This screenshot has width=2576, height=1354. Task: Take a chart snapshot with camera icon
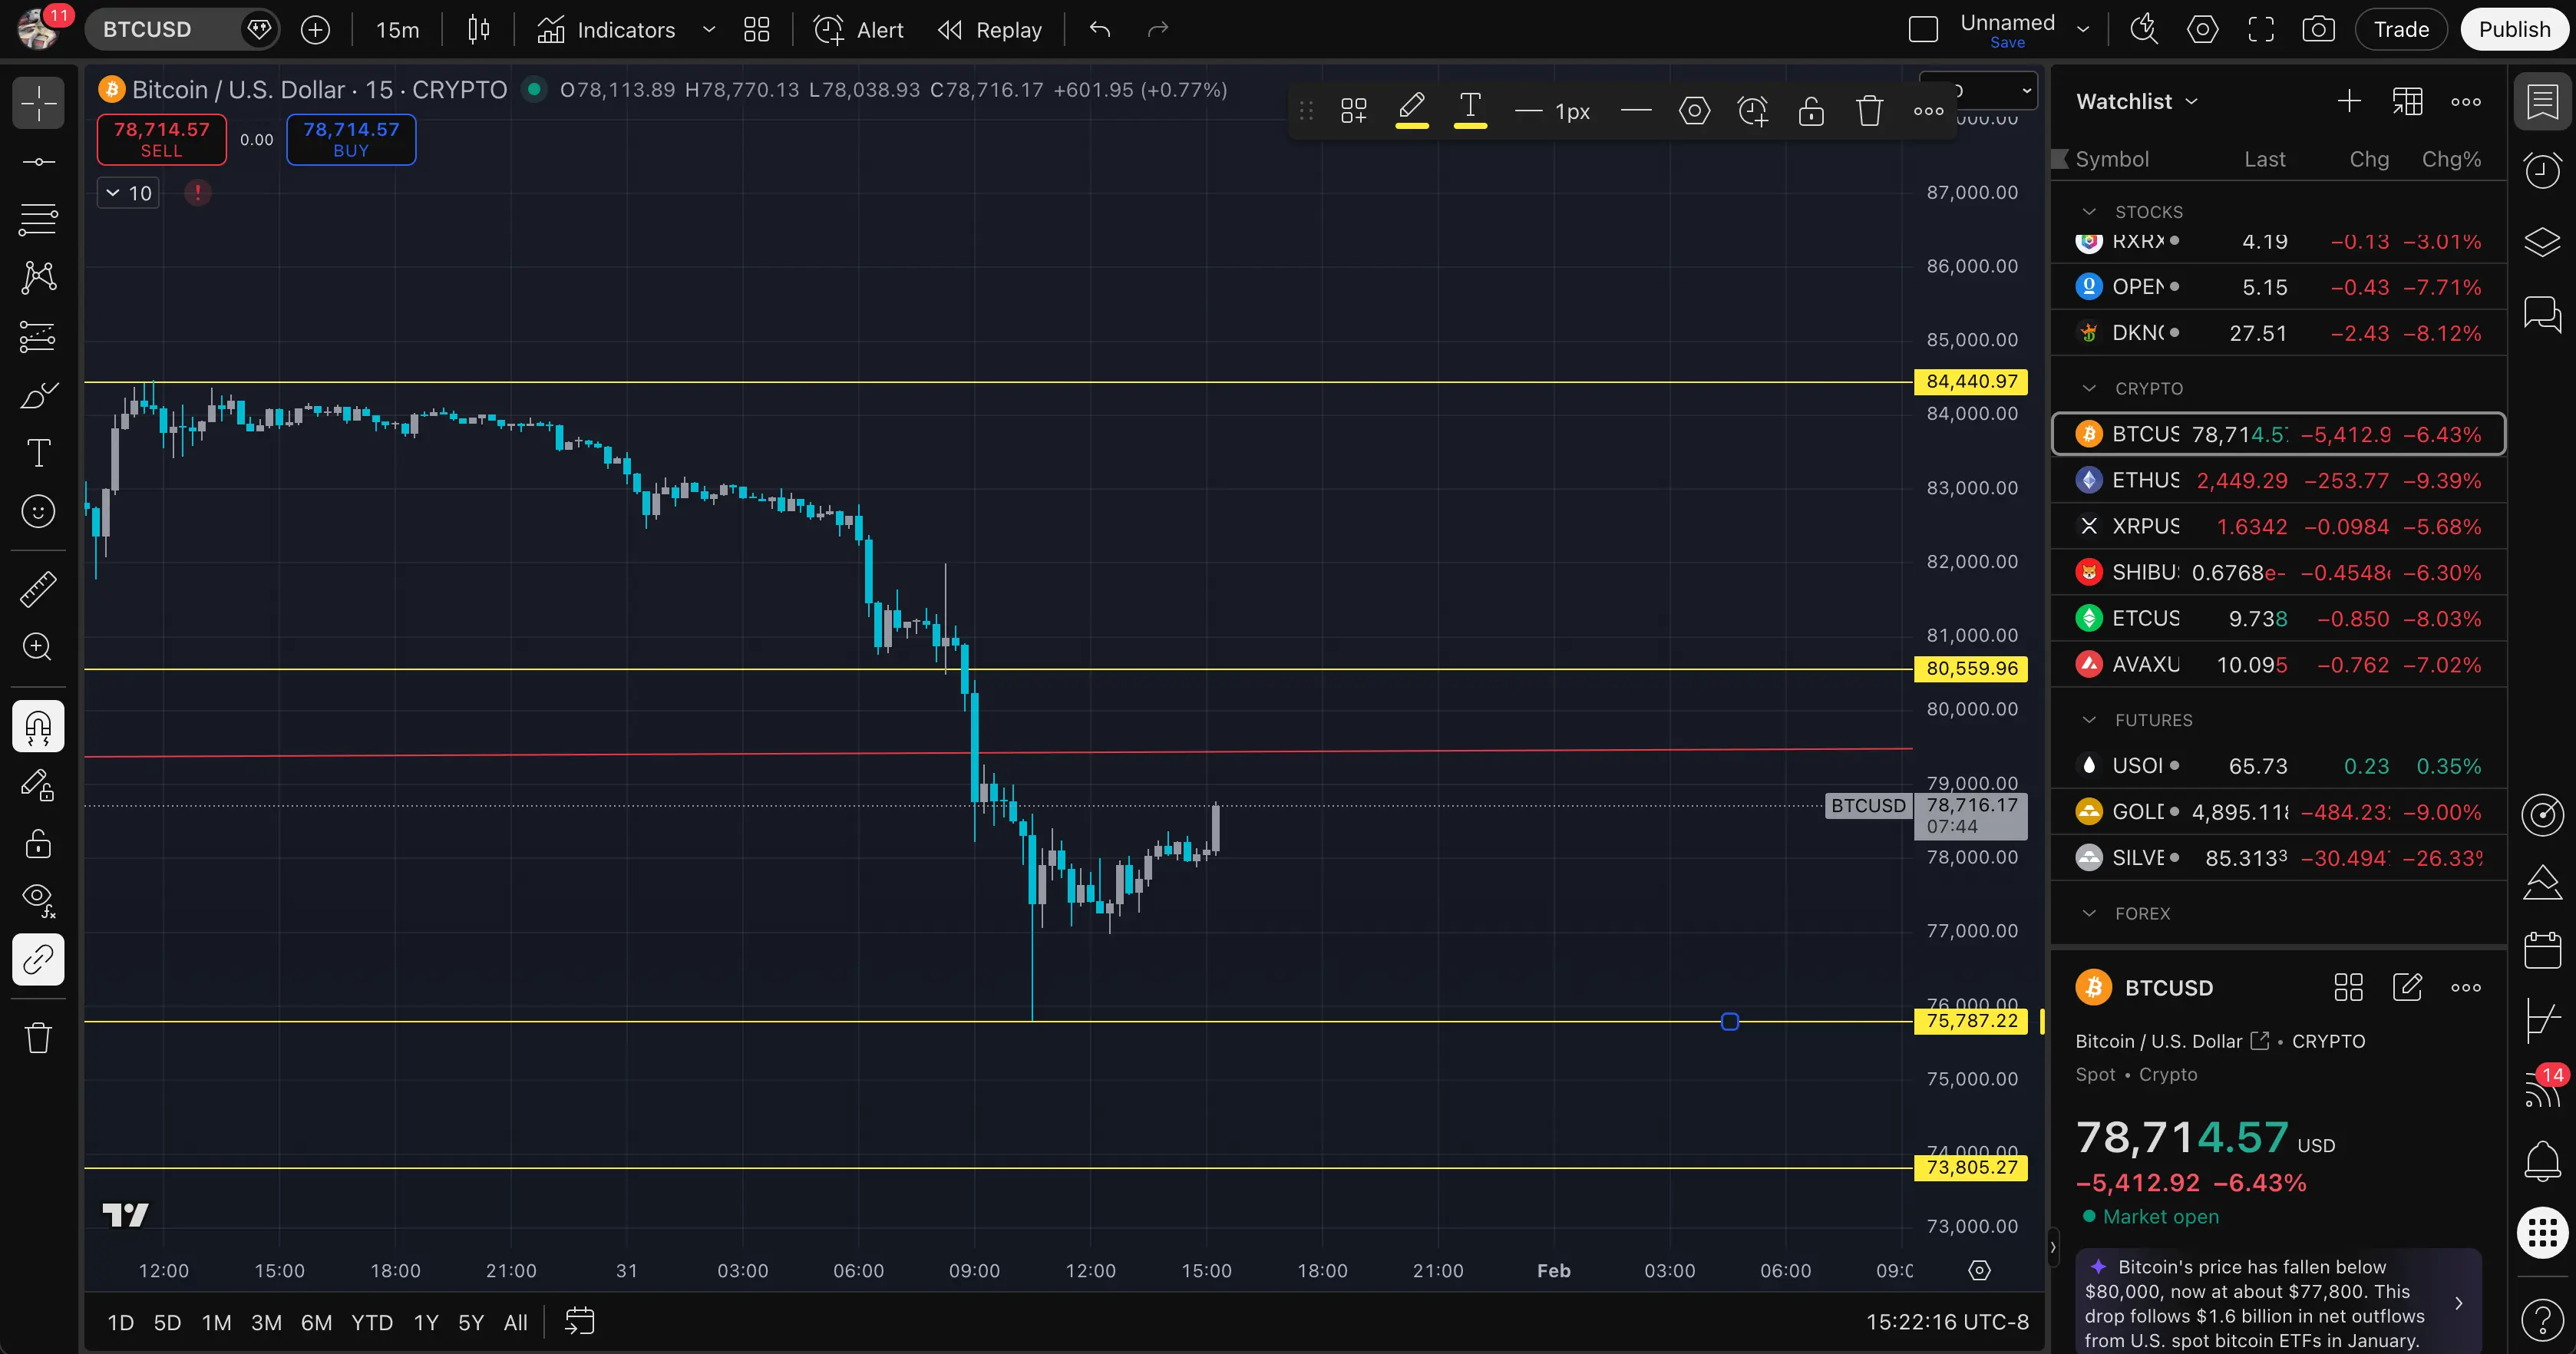(2318, 29)
